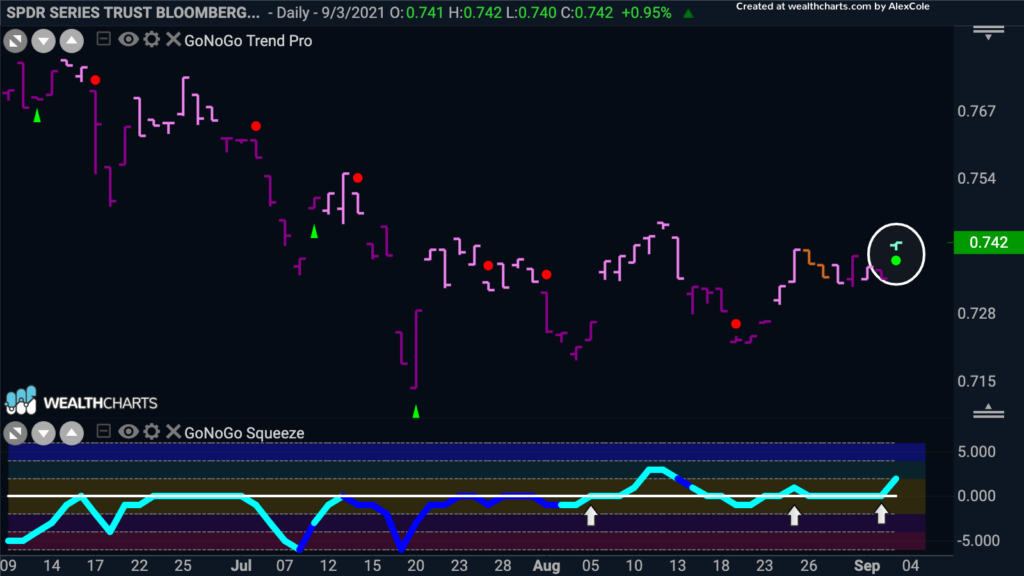The height and width of the screenshot is (576, 1024).
Task: Remove the GoNoGo Squeeze indicator
Action: tap(173, 432)
